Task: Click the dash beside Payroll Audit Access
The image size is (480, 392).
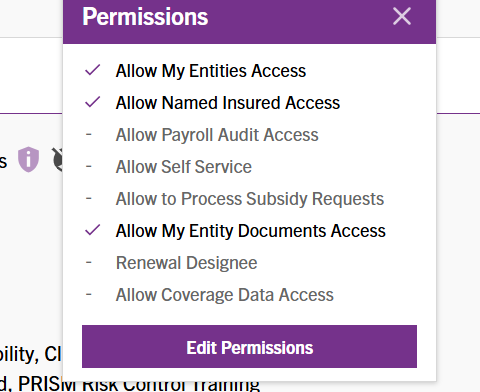Action: pos(89,134)
